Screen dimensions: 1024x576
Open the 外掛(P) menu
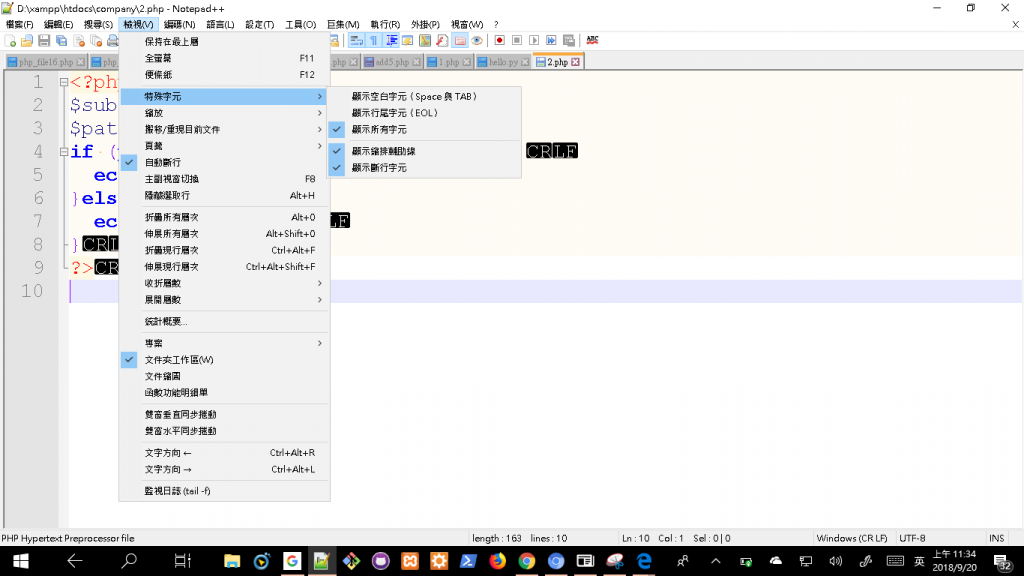[x=425, y=25]
